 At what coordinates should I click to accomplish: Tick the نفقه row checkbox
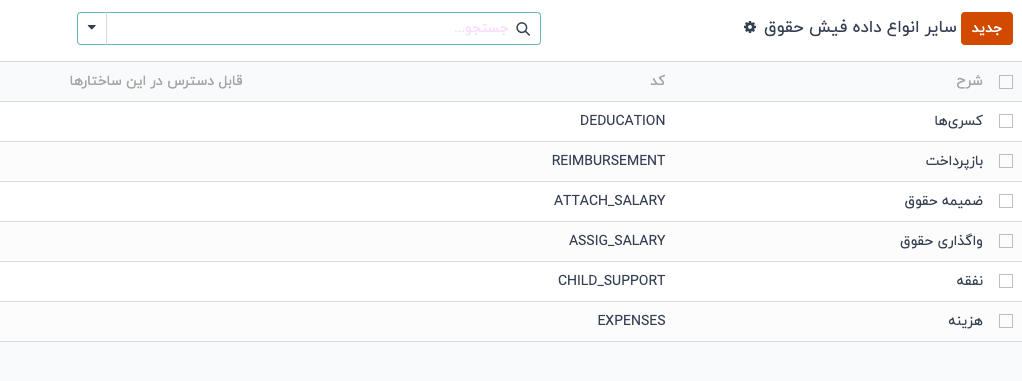click(x=1006, y=281)
